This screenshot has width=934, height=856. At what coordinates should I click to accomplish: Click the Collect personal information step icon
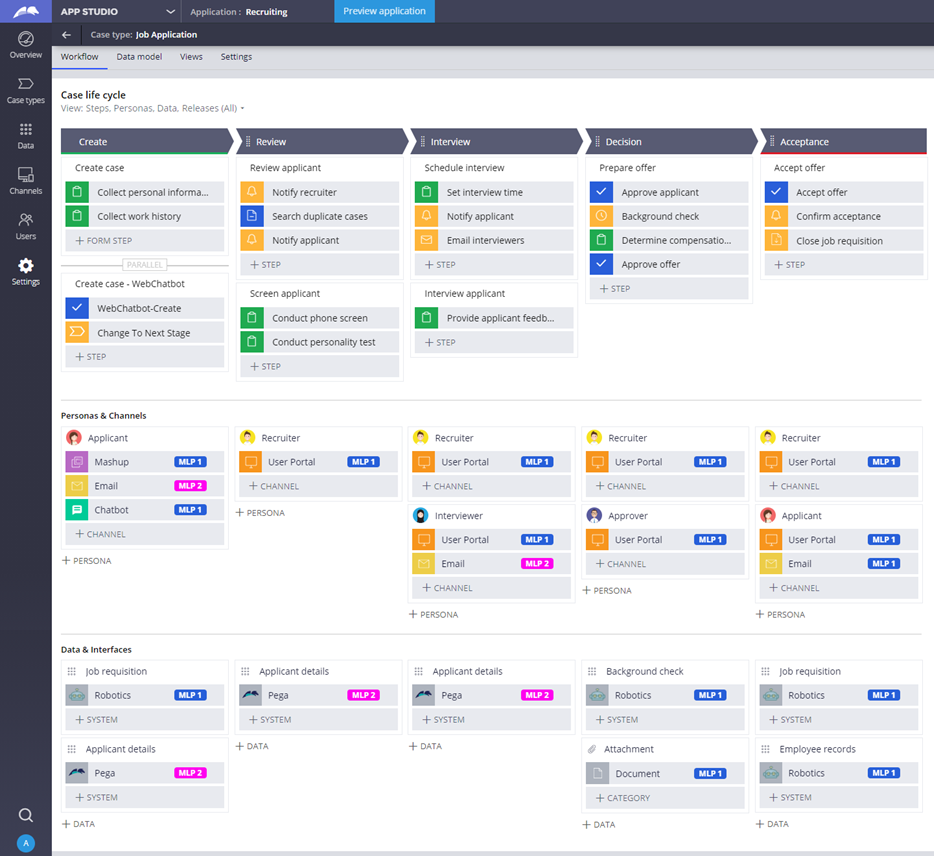(77, 192)
